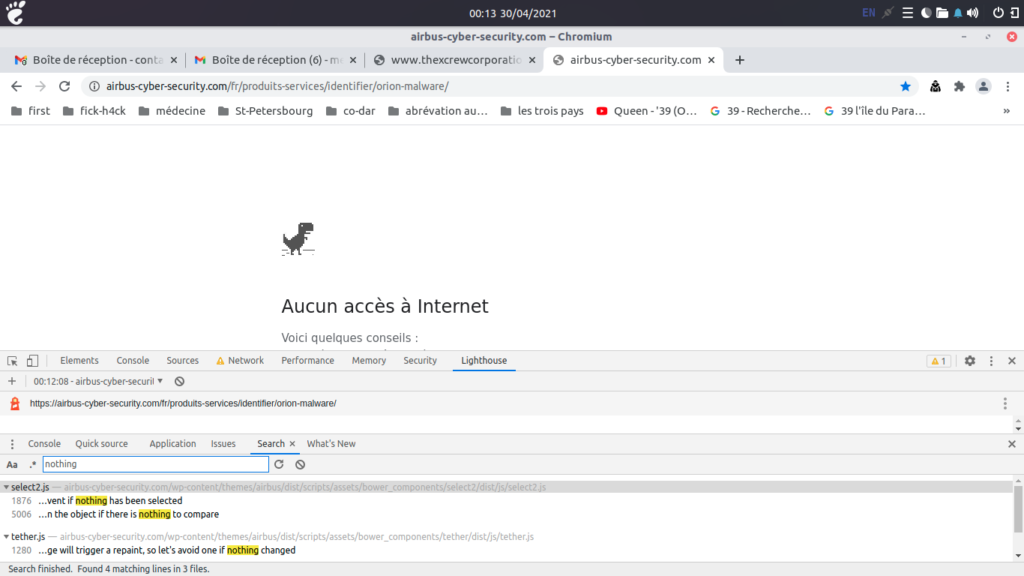Toggle match case Aa in Search
The height and width of the screenshot is (576, 1024).
(x=12, y=464)
